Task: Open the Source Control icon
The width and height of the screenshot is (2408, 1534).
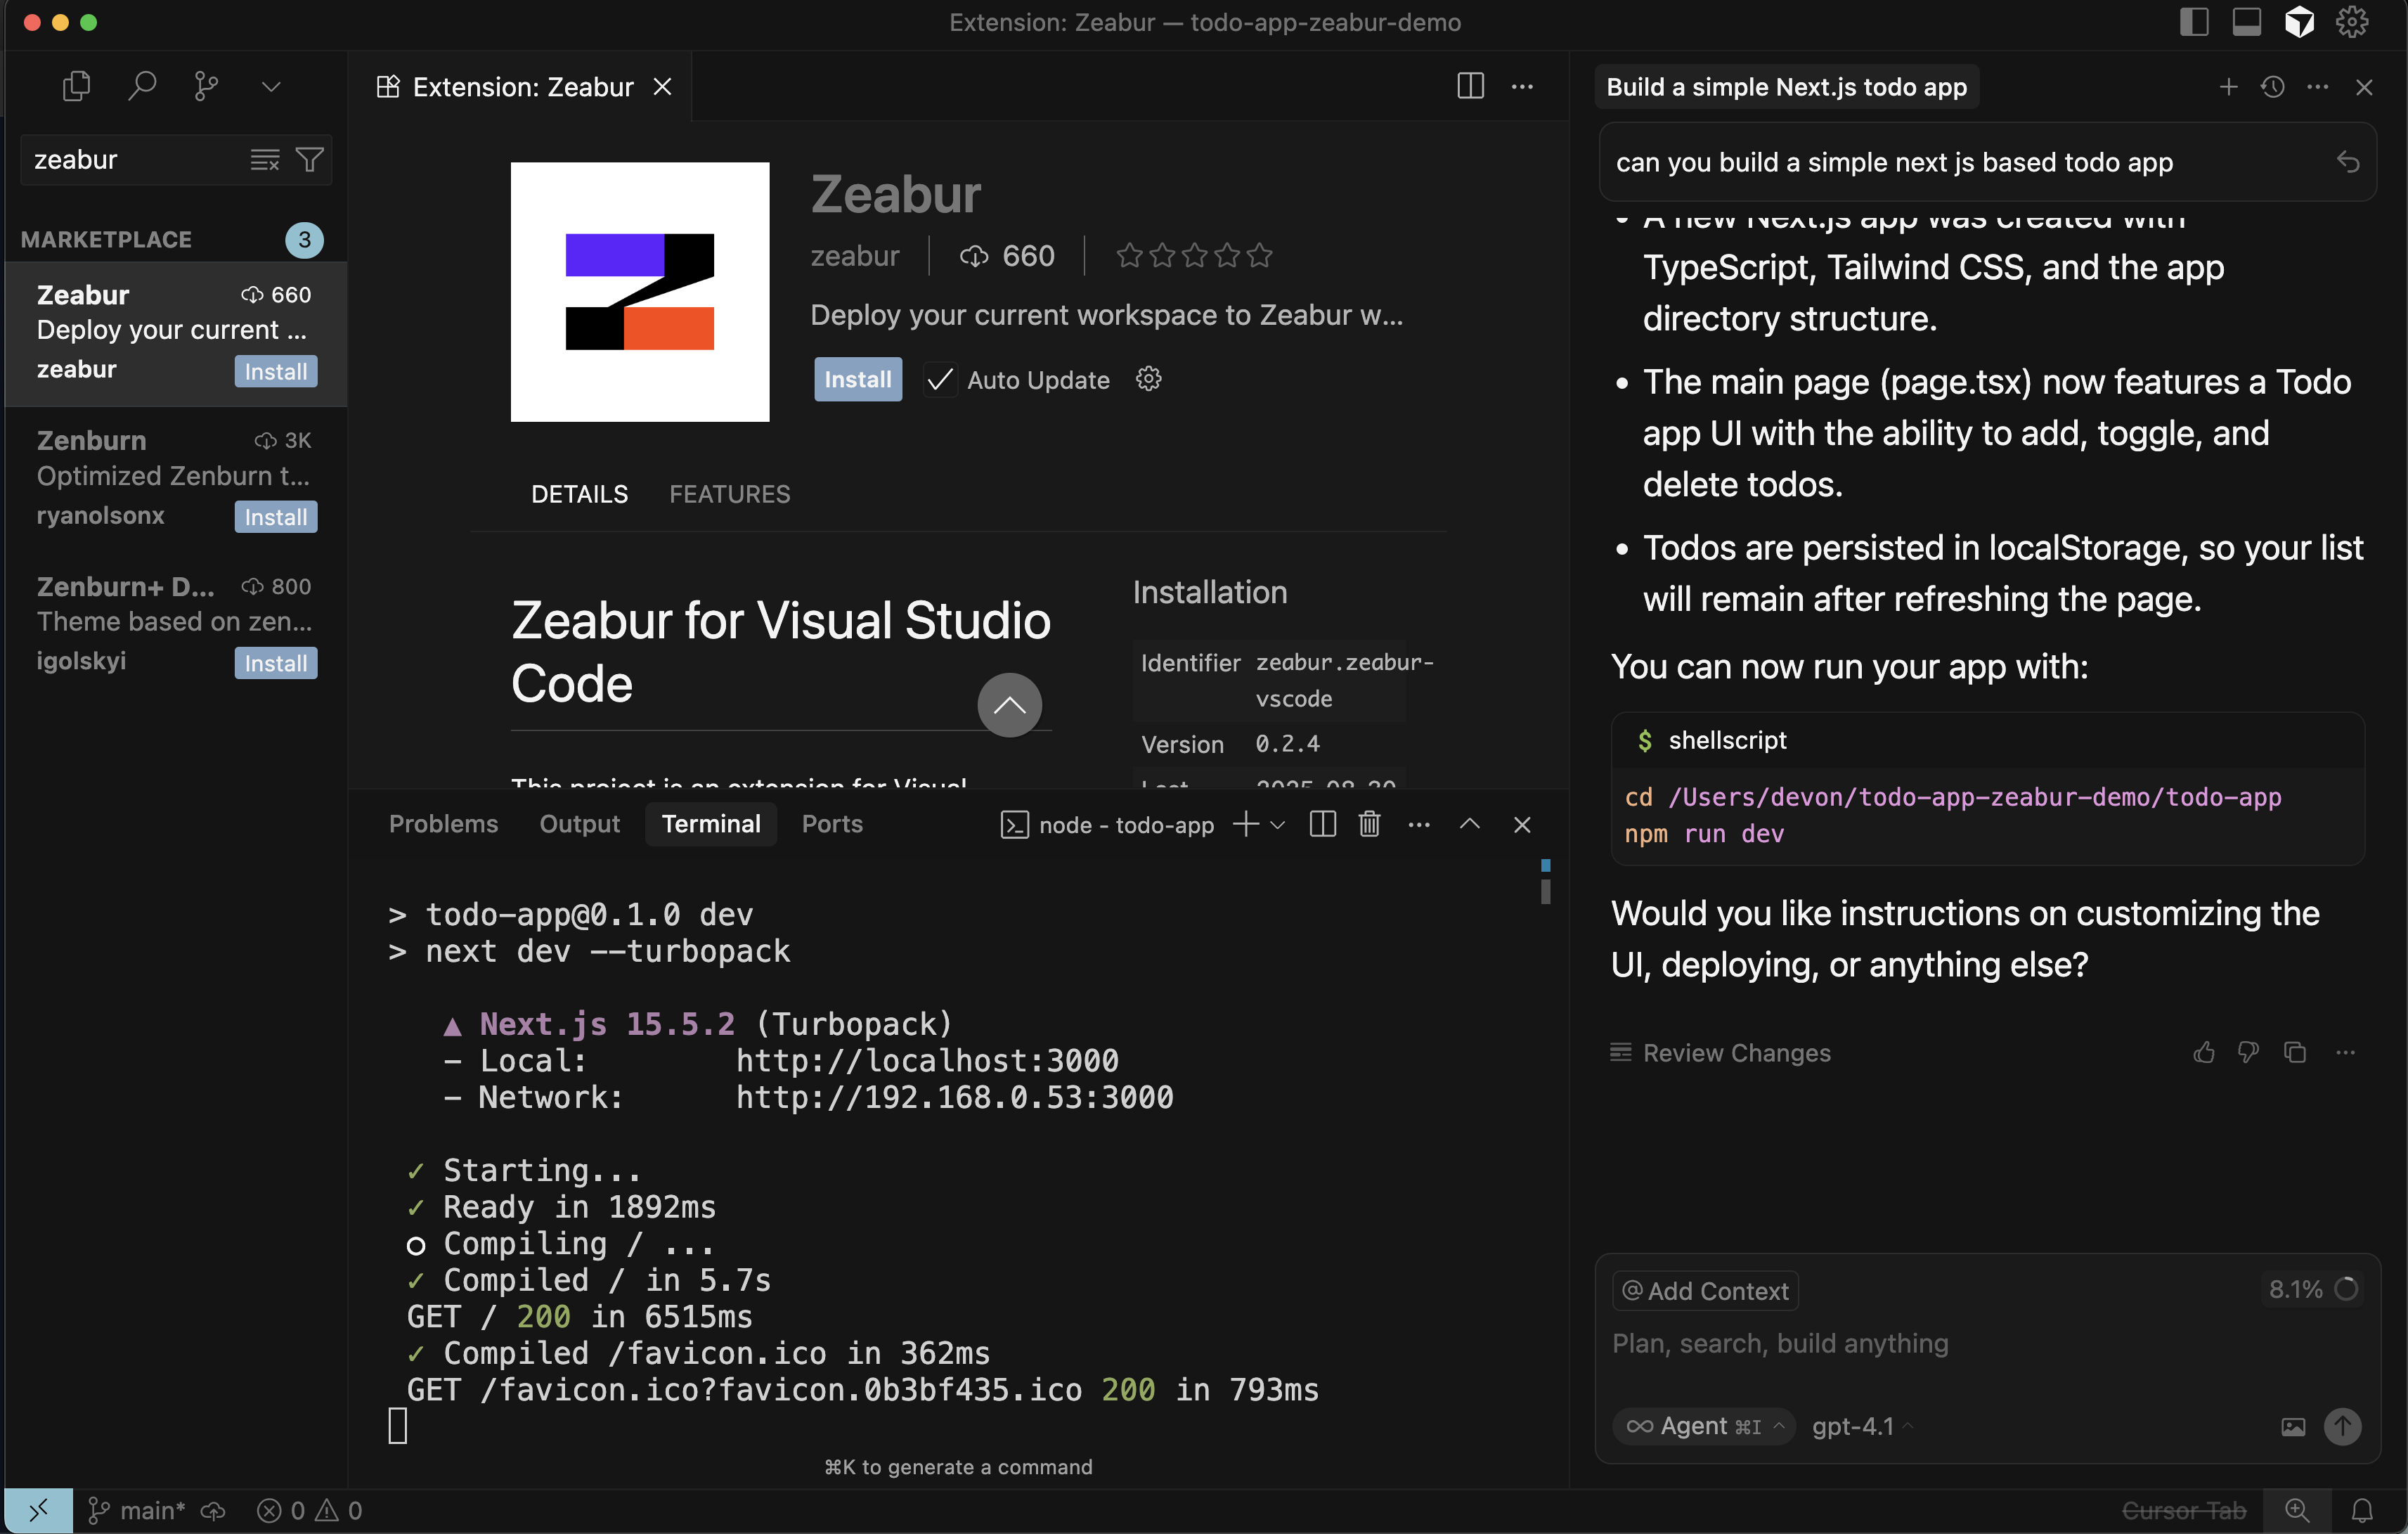Action: [206, 86]
